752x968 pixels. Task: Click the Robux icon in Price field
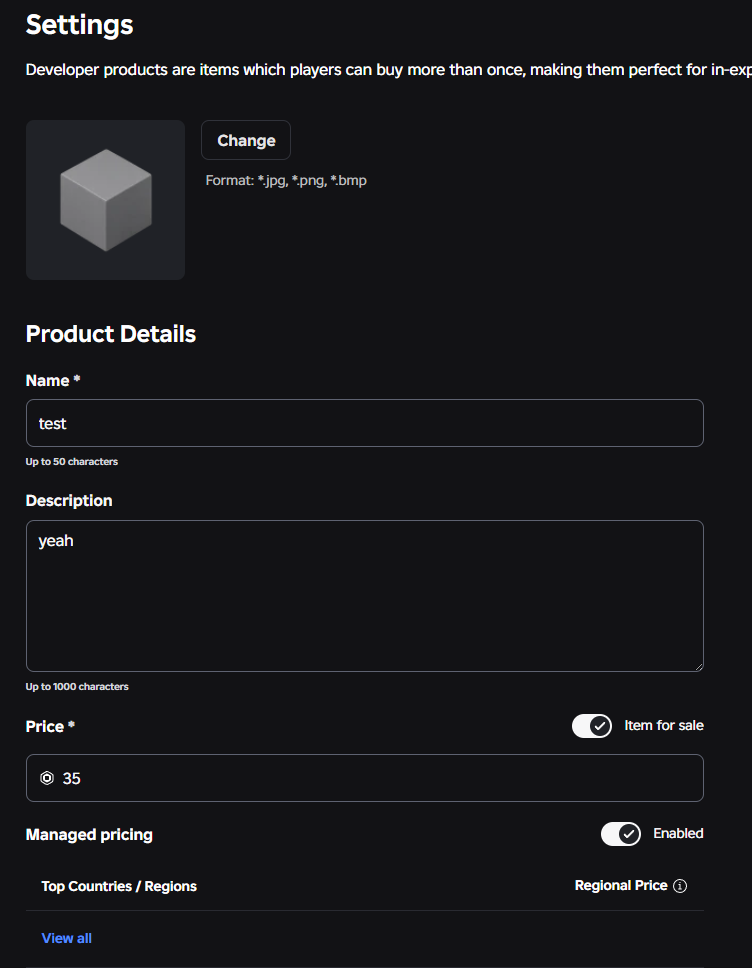(x=47, y=778)
